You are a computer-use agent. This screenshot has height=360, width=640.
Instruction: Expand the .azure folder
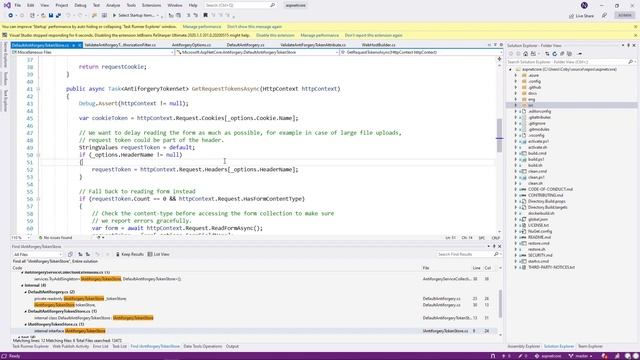[x=516, y=76]
